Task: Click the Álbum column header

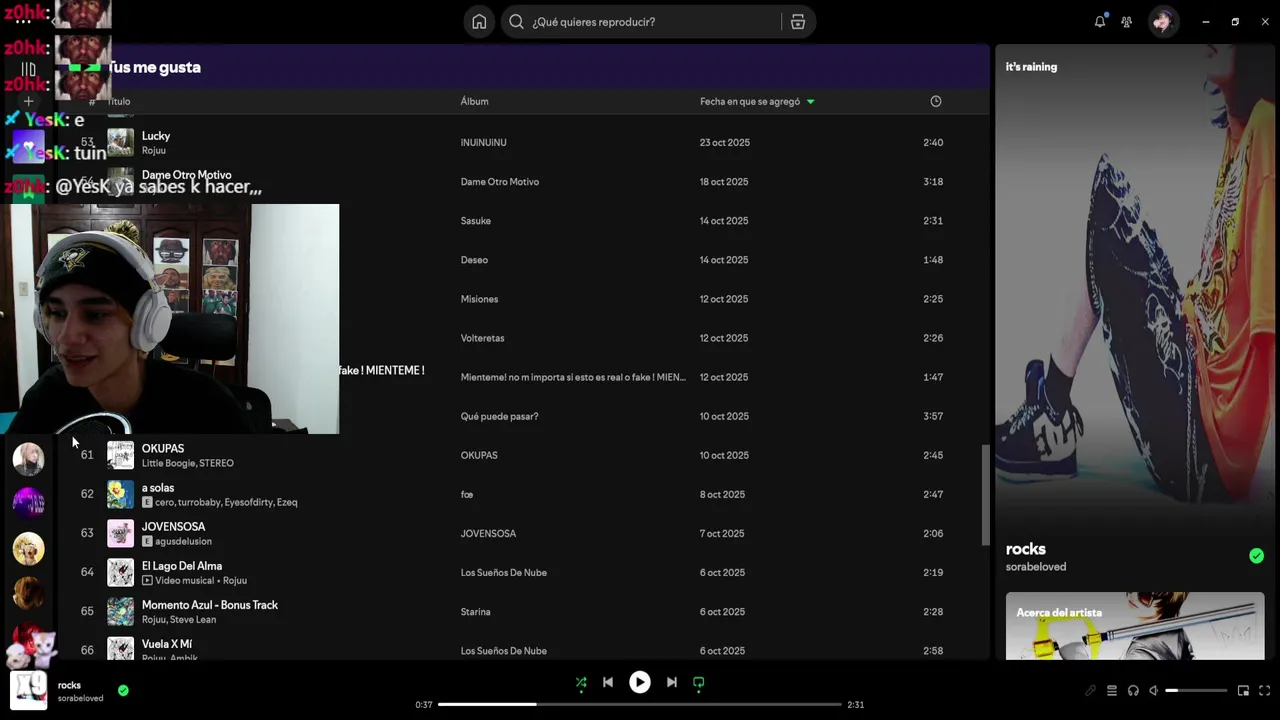Action: [x=474, y=101]
